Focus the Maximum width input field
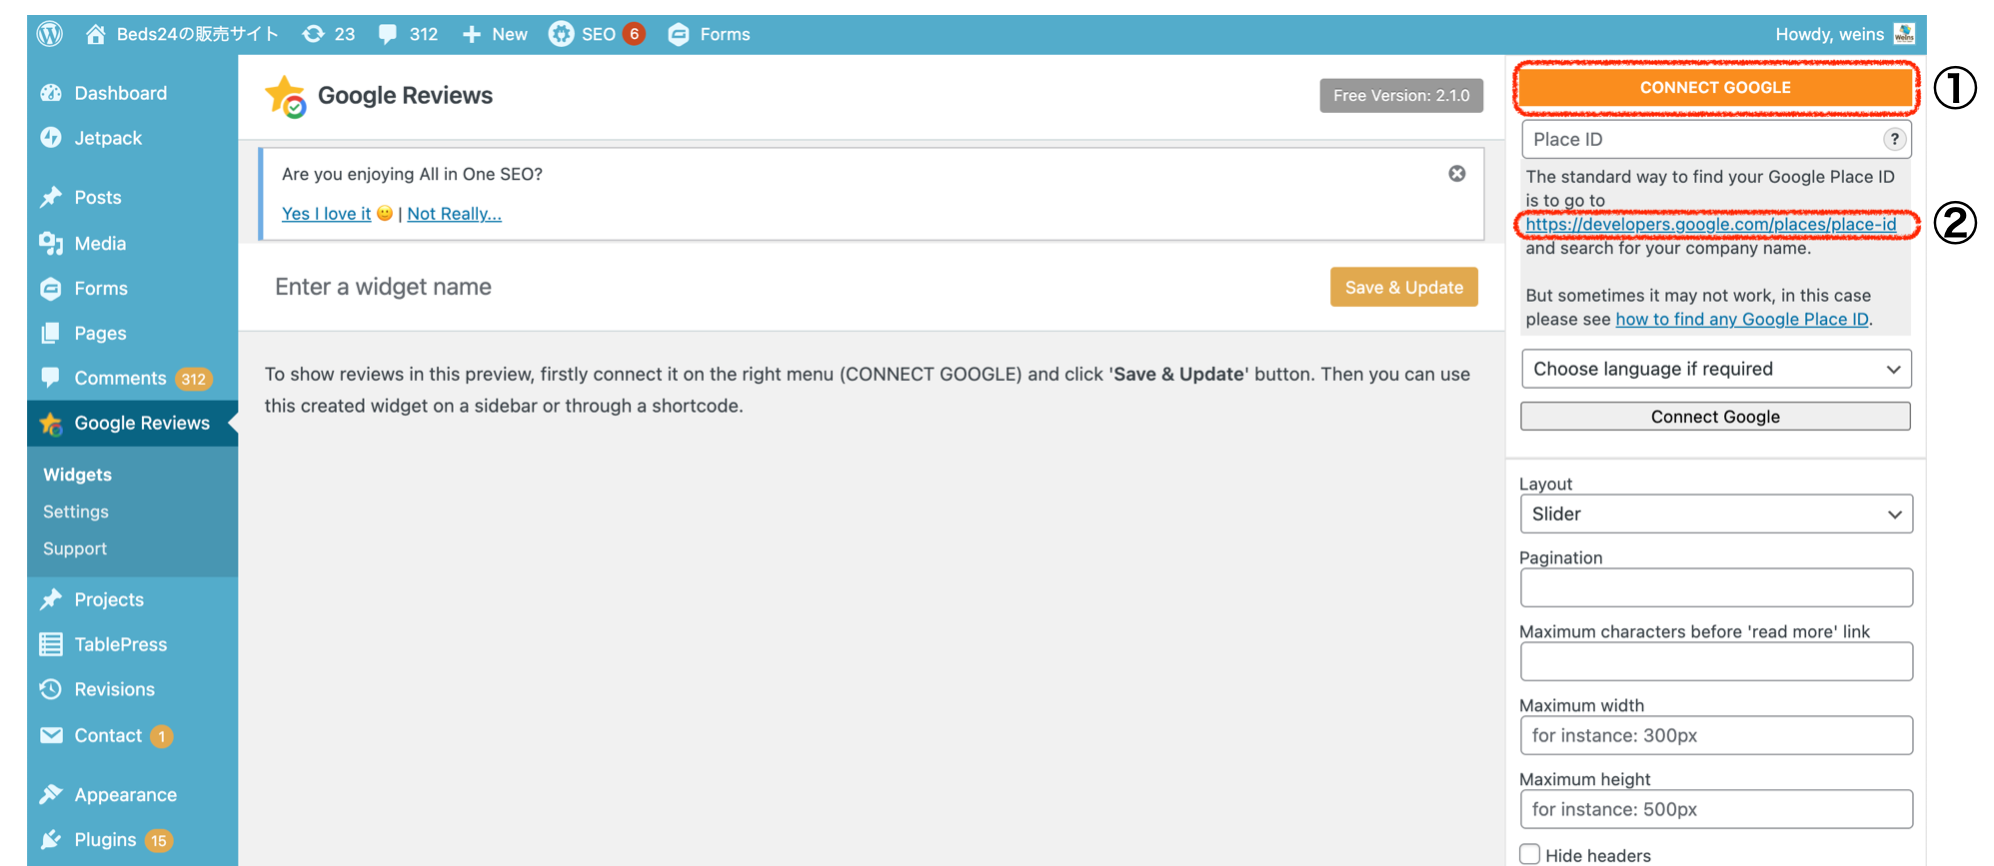Screen dimensions: 1994x866 click(1715, 736)
